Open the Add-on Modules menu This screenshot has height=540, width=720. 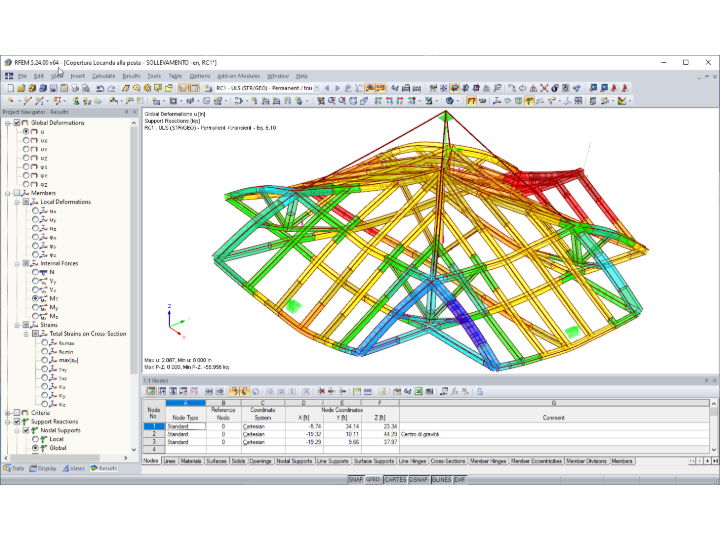pos(238,76)
